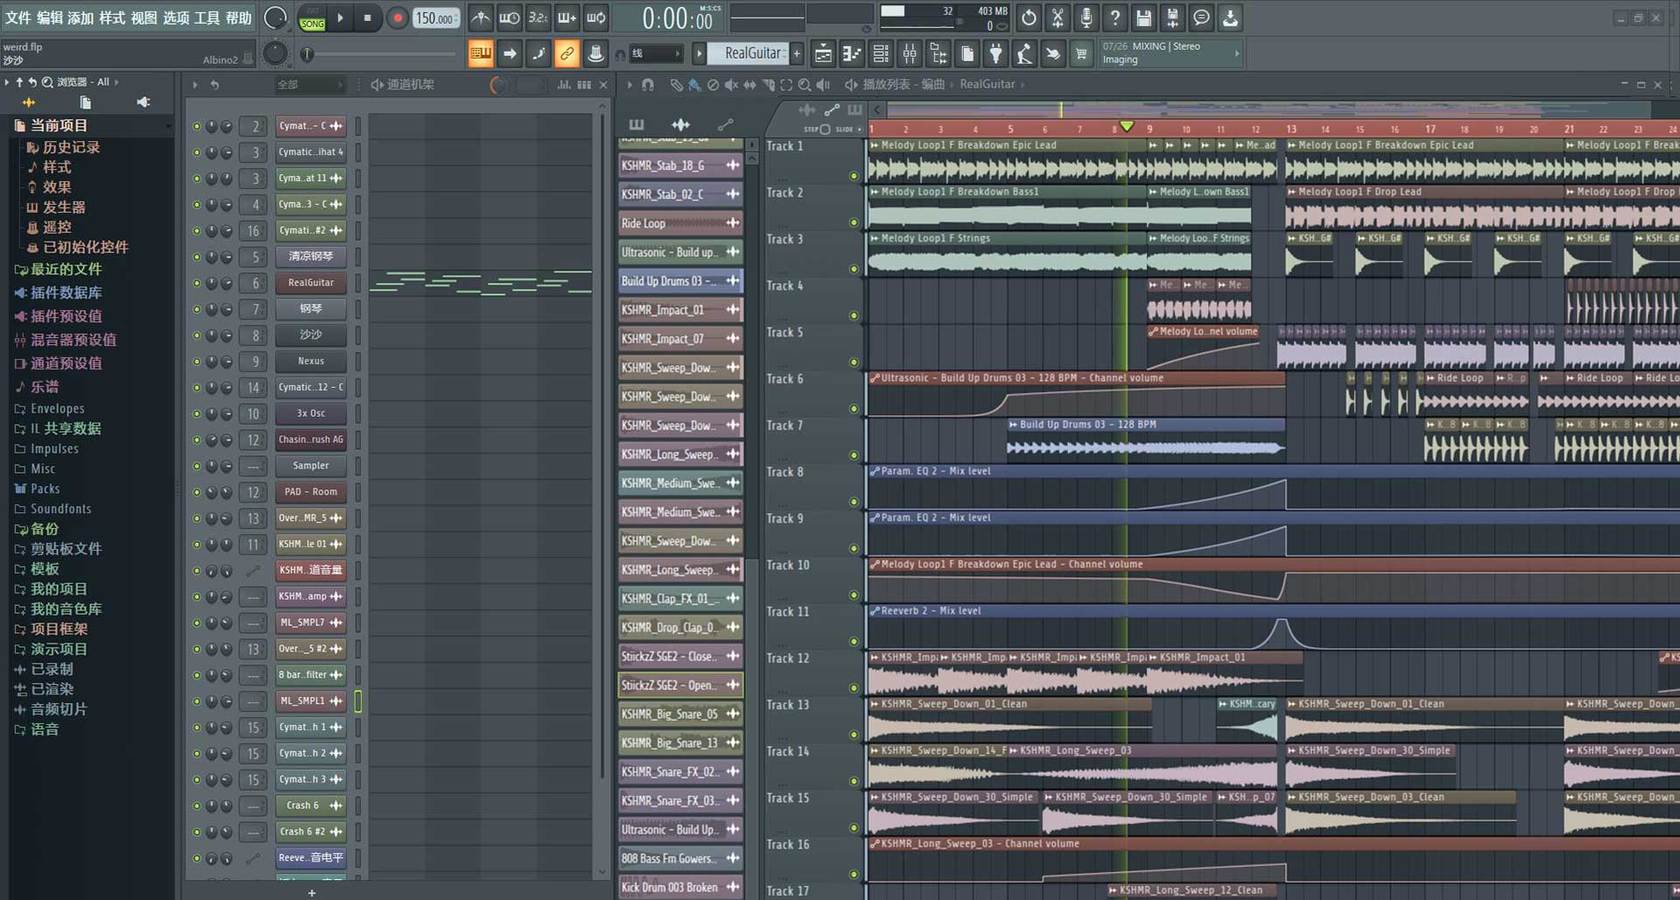Viewport: 1680px width, 900px height.
Task: Mute playlist Track 2 green dot
Action: [x=853, y=222]
